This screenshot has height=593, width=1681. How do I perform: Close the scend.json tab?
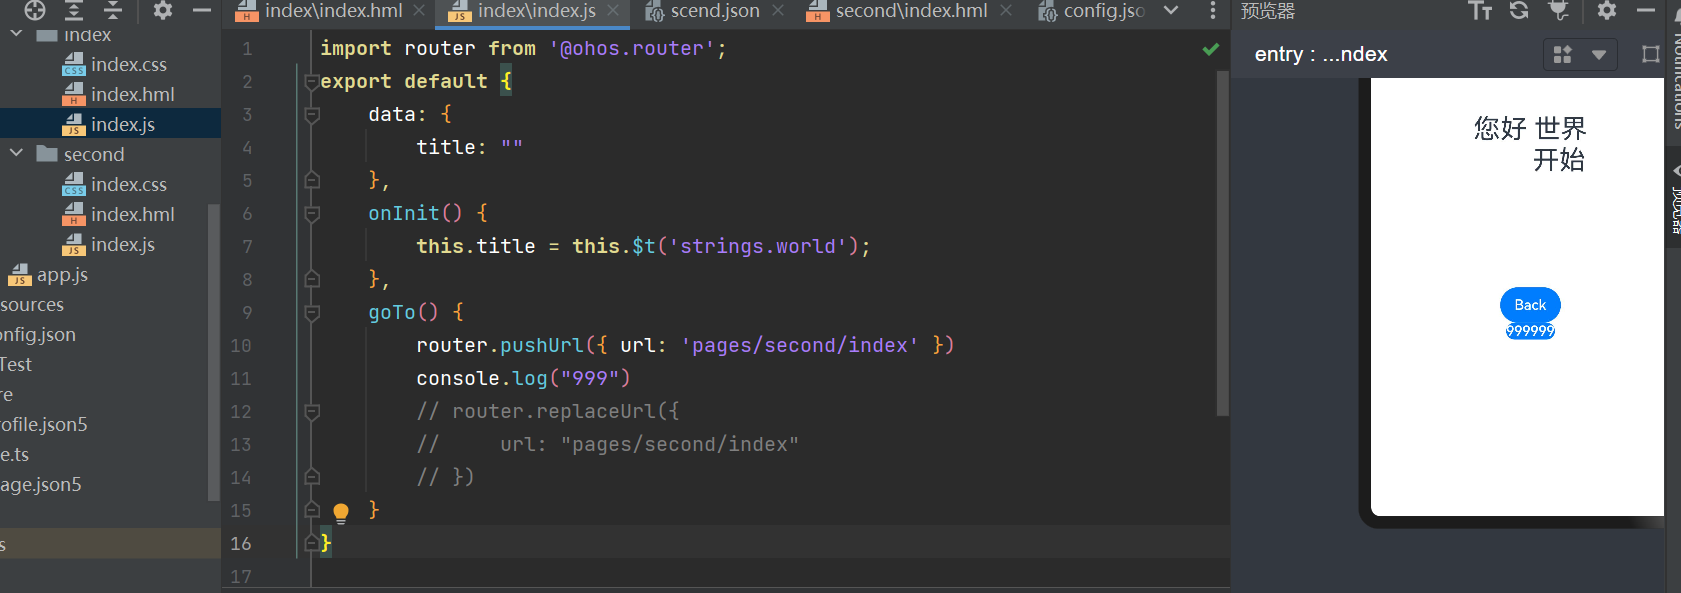pos(778,11)
